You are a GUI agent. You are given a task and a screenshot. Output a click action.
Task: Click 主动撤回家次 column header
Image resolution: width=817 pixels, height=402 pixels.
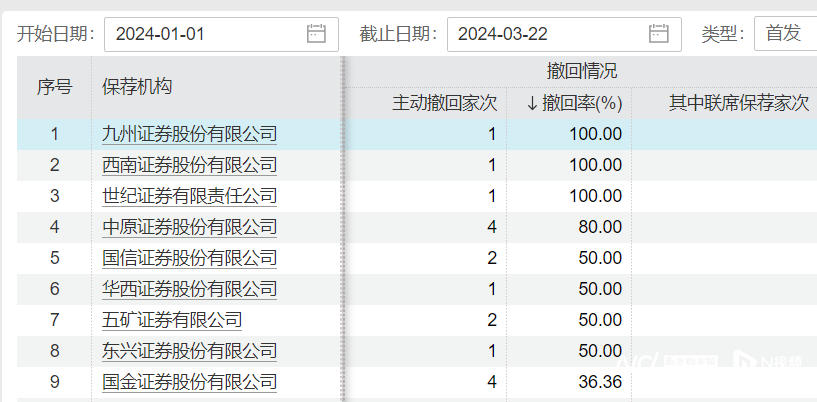click(x=445, y=104)
